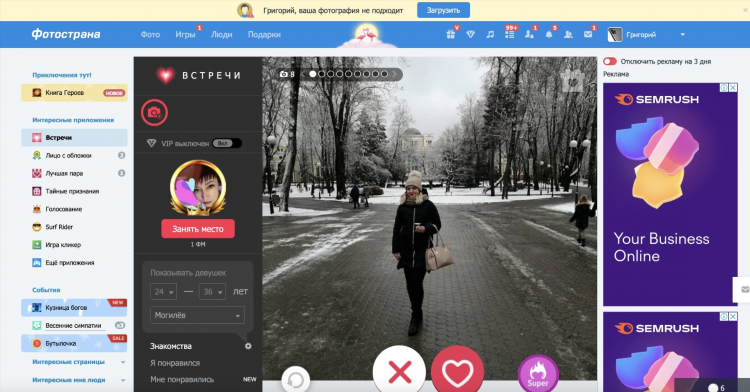
Task: Open the bell notifications icon
Action: click(549, 34)
